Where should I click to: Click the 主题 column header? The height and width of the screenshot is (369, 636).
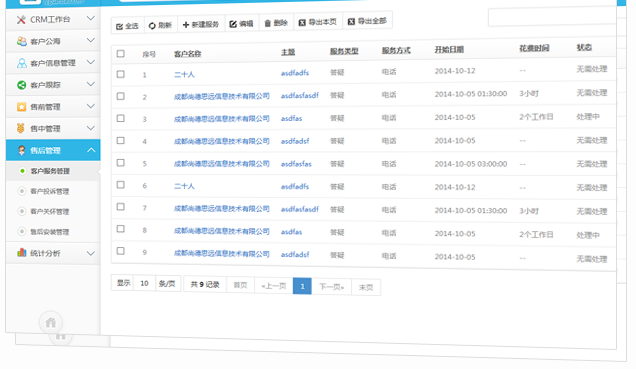point(288,52)
